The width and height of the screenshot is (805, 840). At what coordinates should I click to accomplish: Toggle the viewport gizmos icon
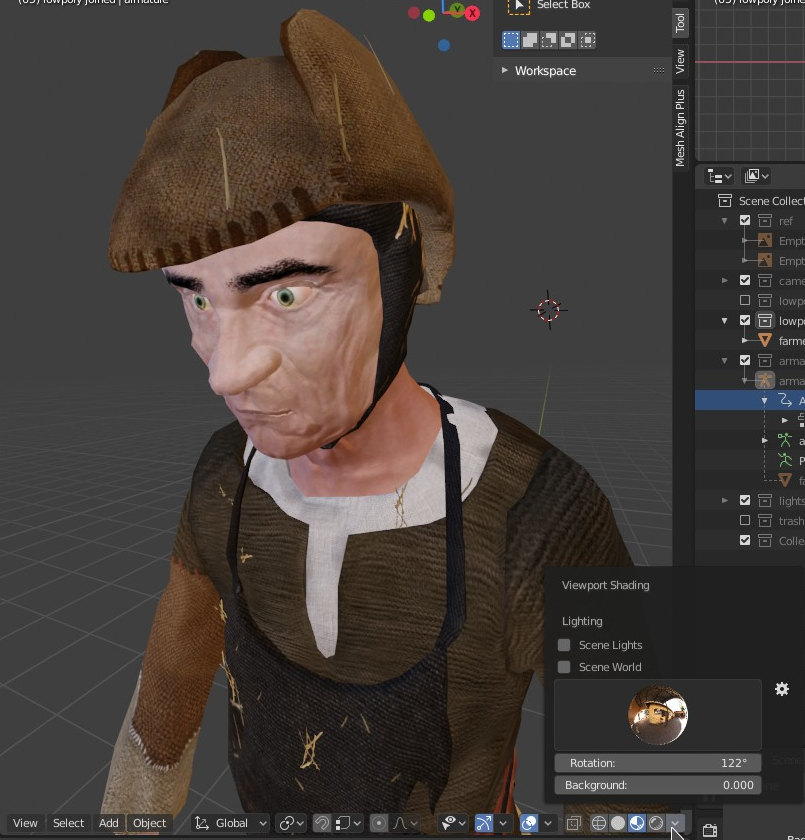pos(484,823)
